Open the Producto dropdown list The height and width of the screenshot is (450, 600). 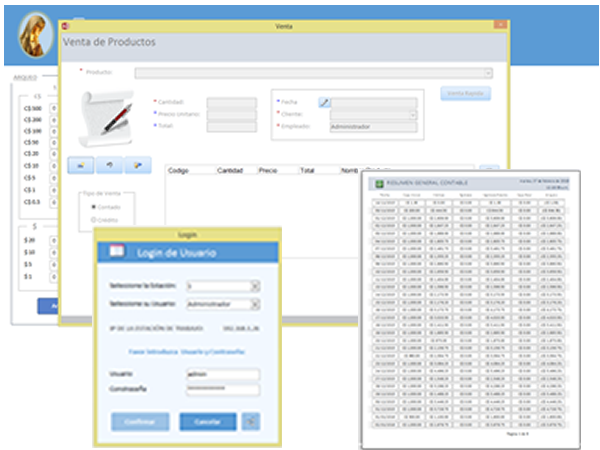click(x=488, y=73)
